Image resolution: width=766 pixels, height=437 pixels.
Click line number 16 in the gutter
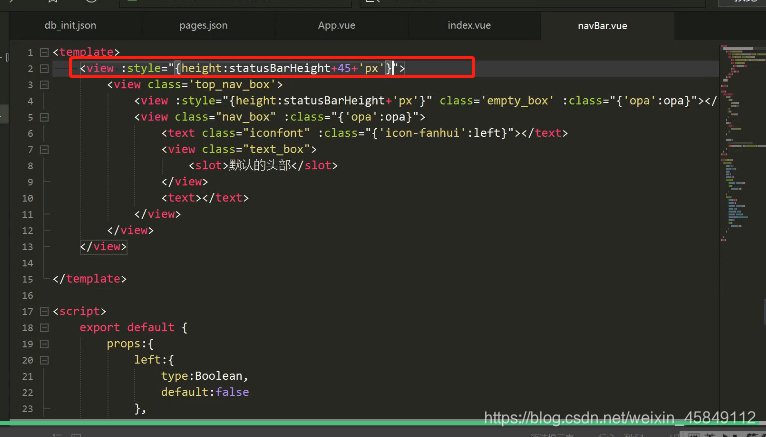coord(28,295)
